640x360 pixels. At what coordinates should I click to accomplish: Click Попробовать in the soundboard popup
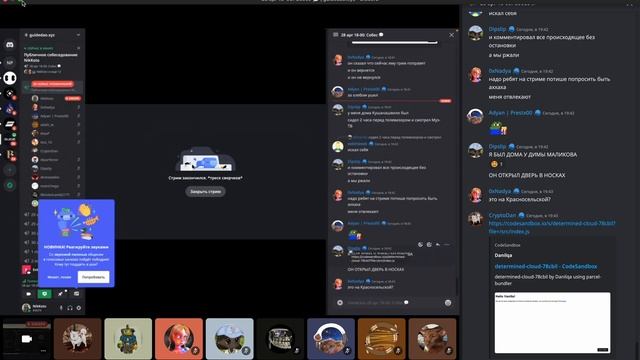click(93, 277)
